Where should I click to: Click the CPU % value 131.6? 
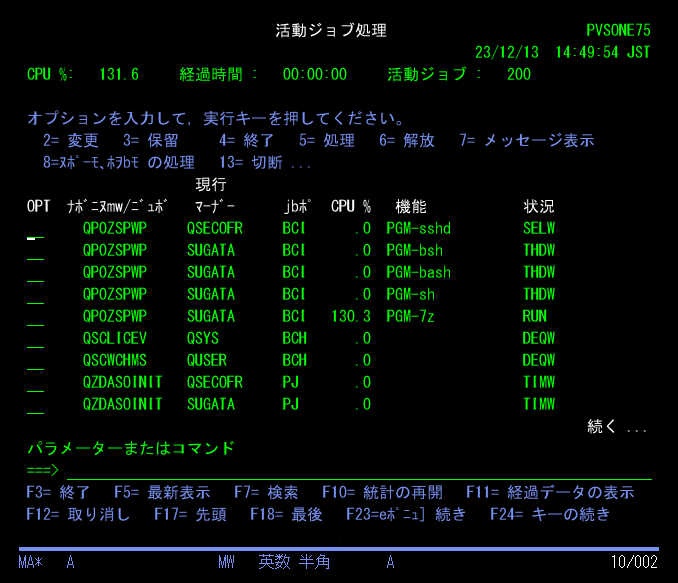click(x=119, y=74)
